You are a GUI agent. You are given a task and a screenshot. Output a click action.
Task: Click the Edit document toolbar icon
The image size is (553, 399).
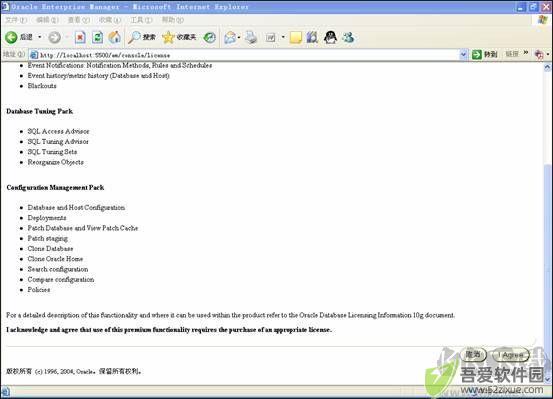point(271,37)
